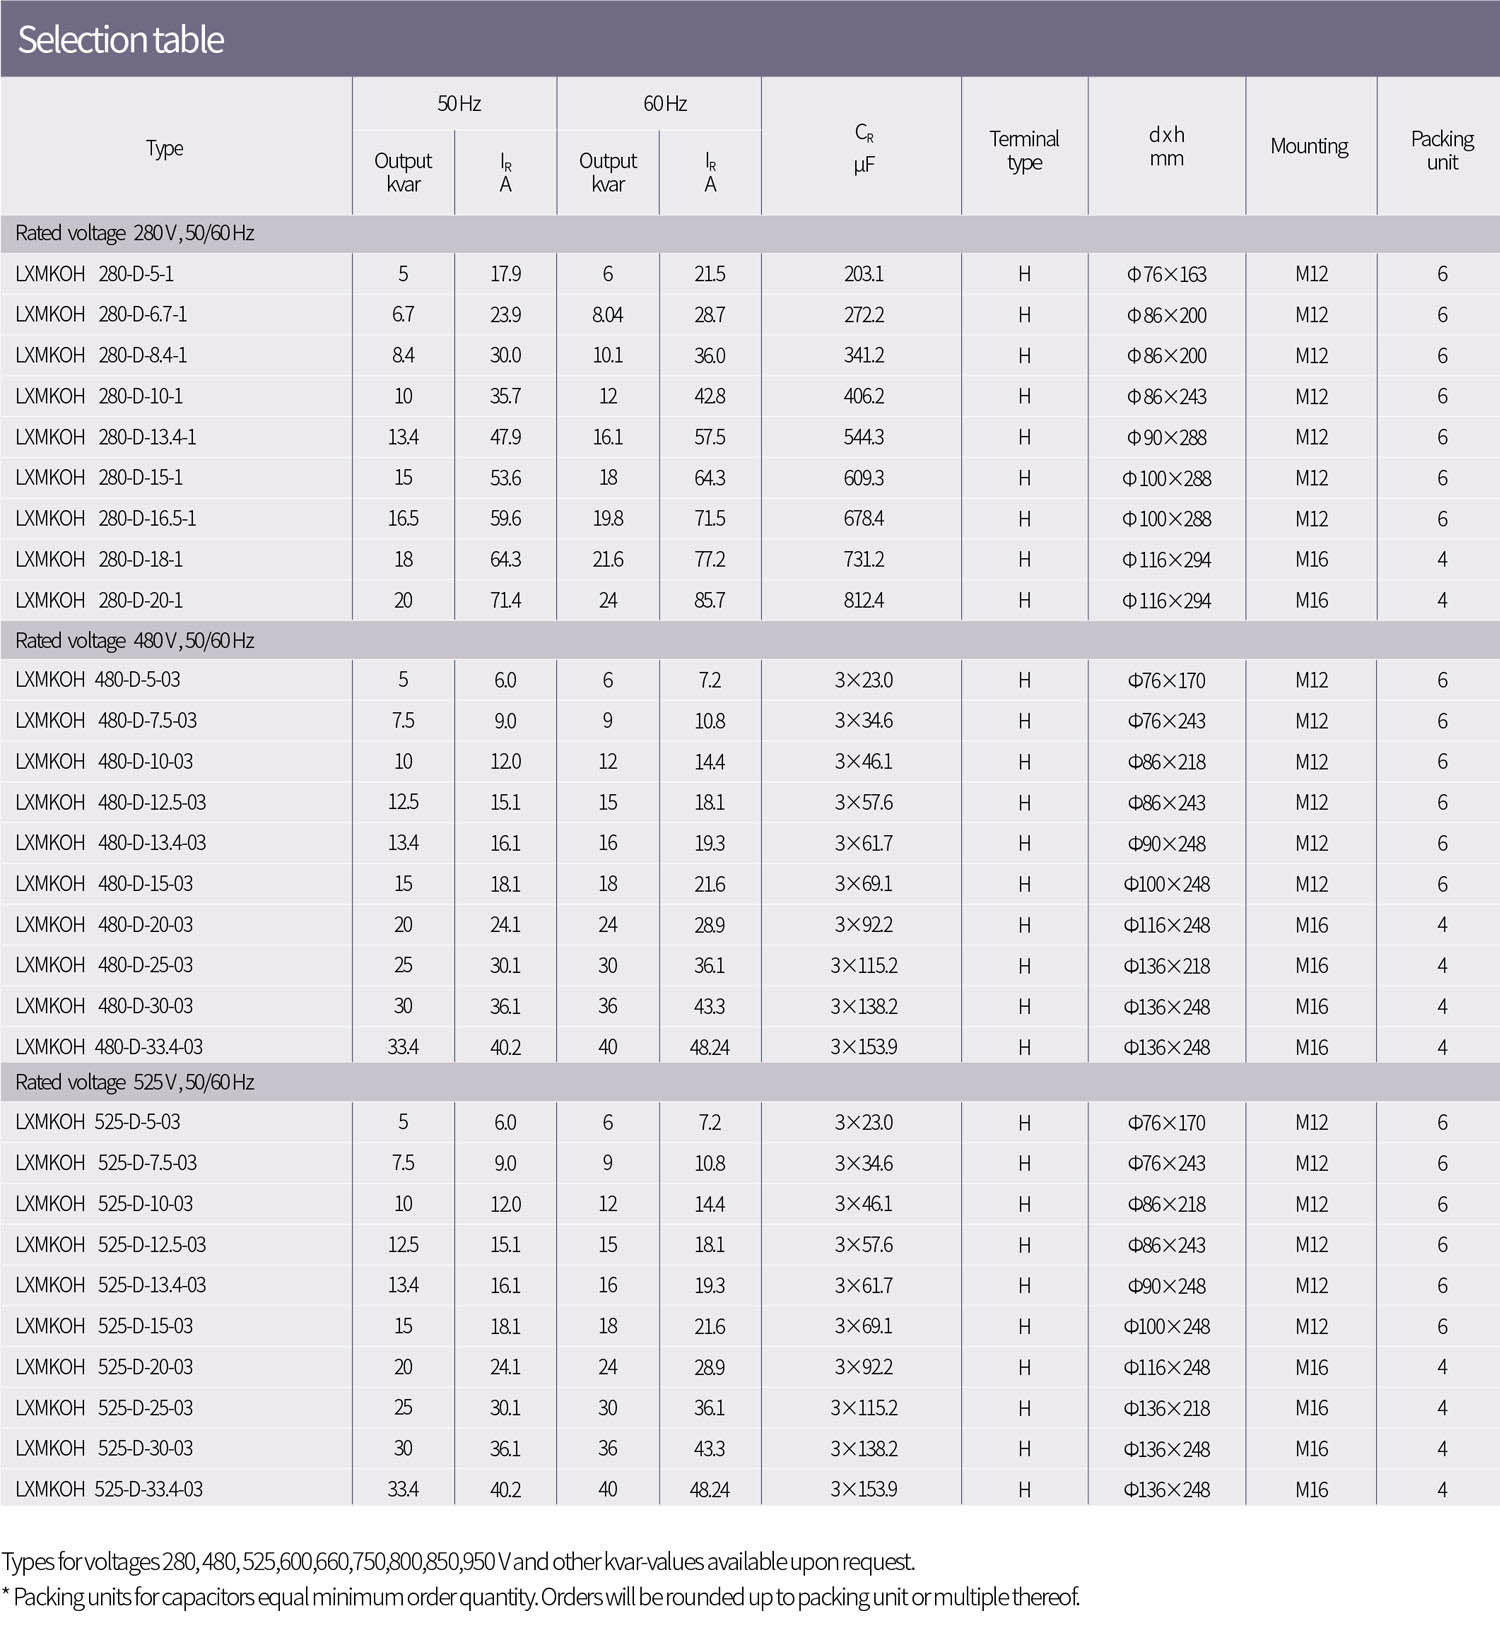This screenshot has height=1644, width=1500.
Task: Click the "60 Hz" column group header
Action: coord(664,104)
